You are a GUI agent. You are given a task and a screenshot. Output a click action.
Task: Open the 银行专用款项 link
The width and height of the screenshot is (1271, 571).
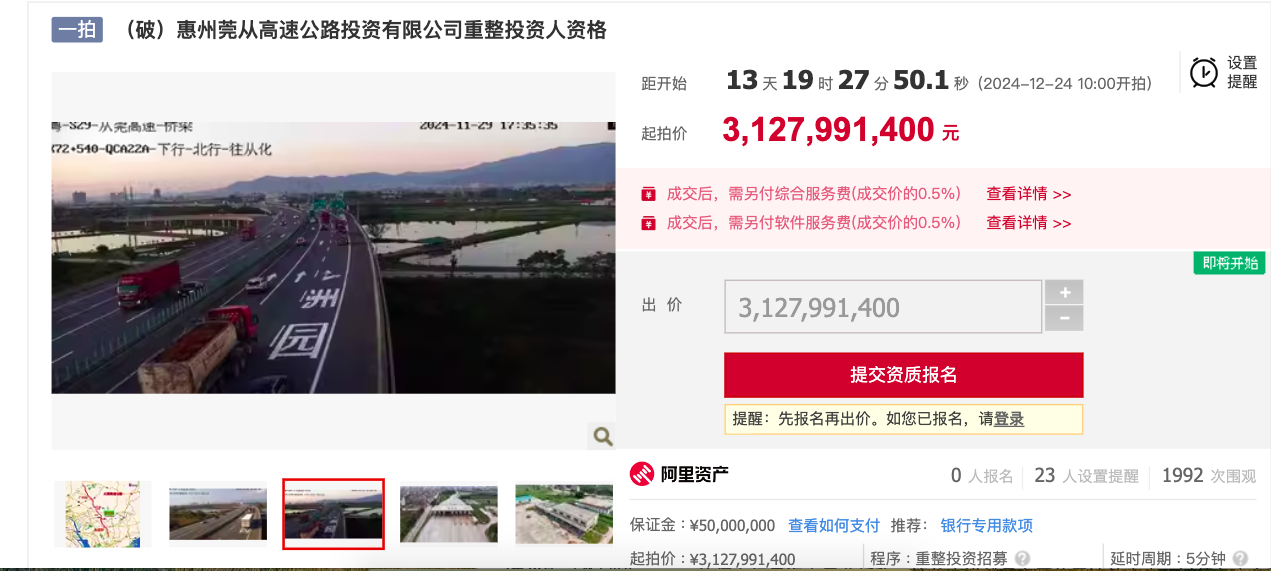pos(987,525)
